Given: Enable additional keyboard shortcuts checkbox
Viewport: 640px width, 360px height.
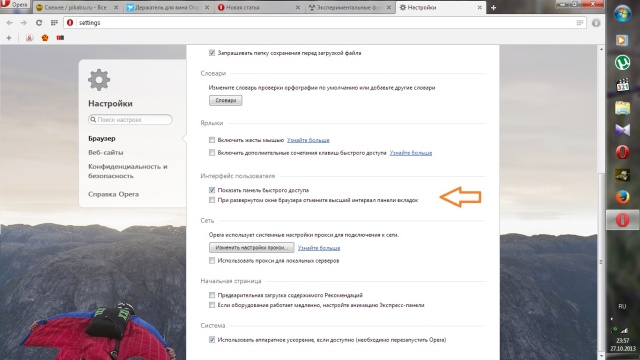Looking at the screenshot, I should click(x=212, y=153).
